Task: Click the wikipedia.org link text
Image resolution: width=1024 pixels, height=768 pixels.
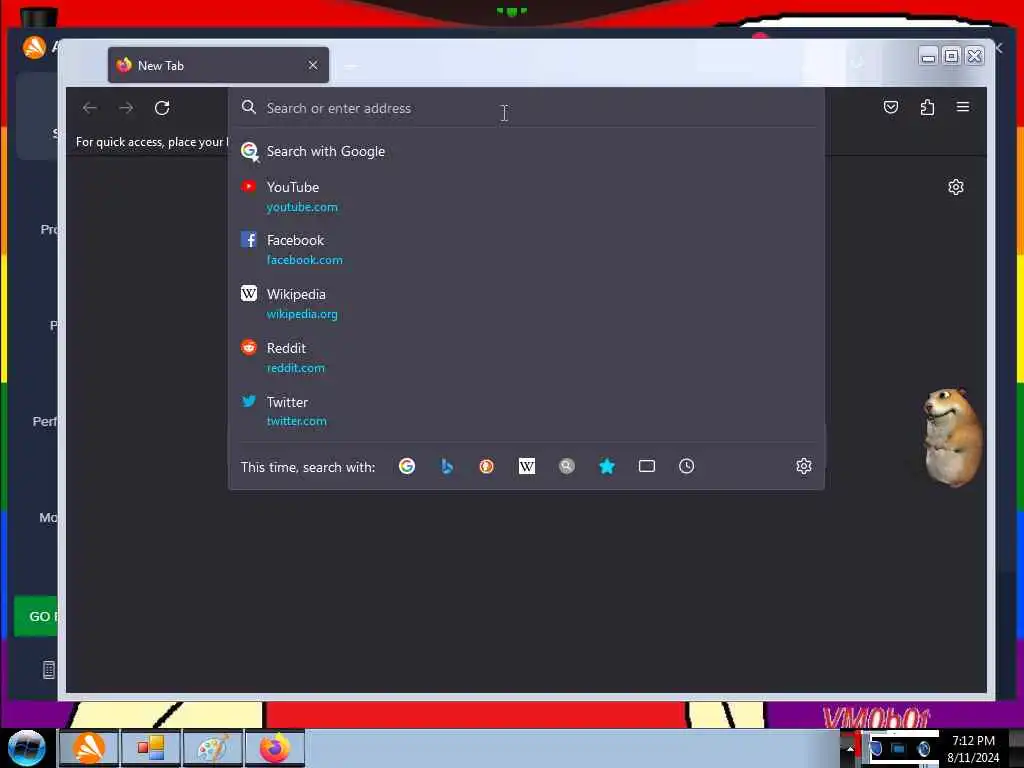Action: (302, 314)
